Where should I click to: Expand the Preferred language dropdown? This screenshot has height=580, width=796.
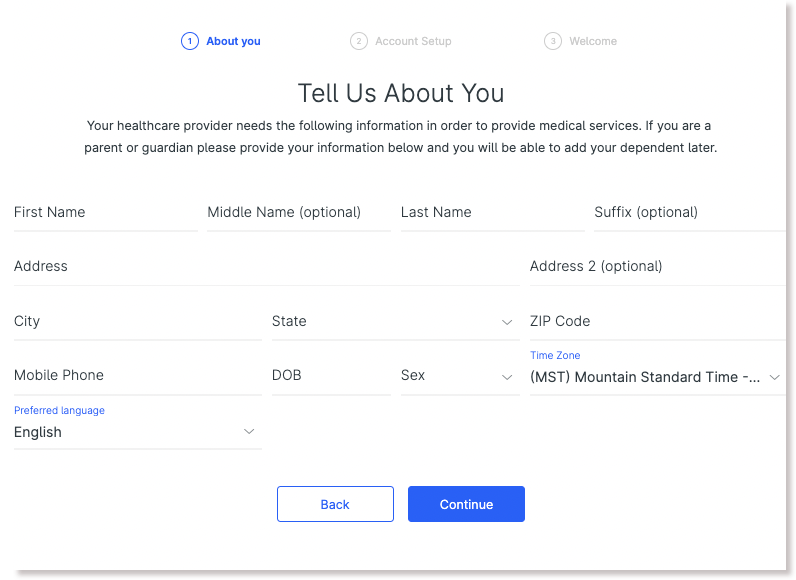(138, 427)
